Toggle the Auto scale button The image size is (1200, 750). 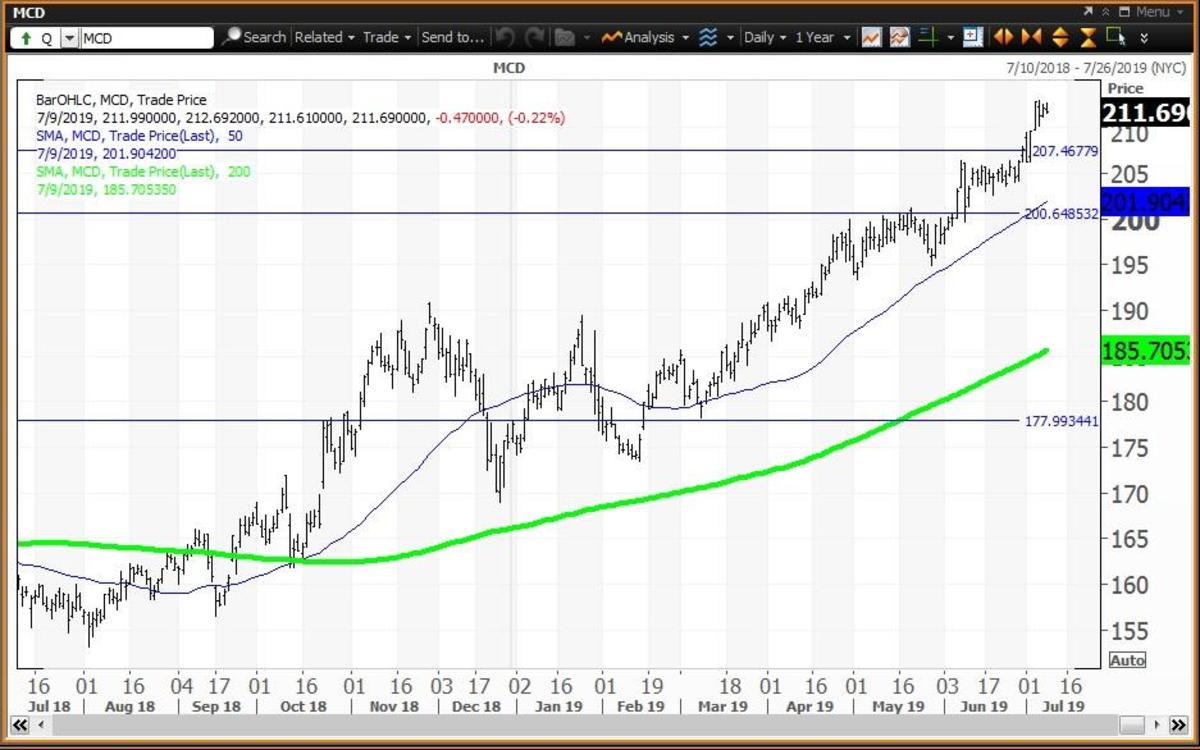(1127, 661)
